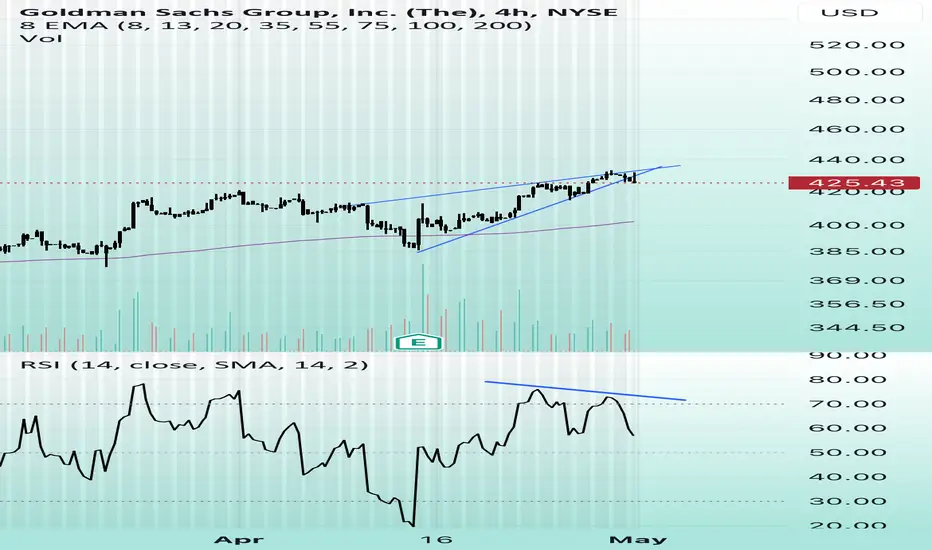
Task: Click the 16 date label on time axis
Action: coord(436,540)
